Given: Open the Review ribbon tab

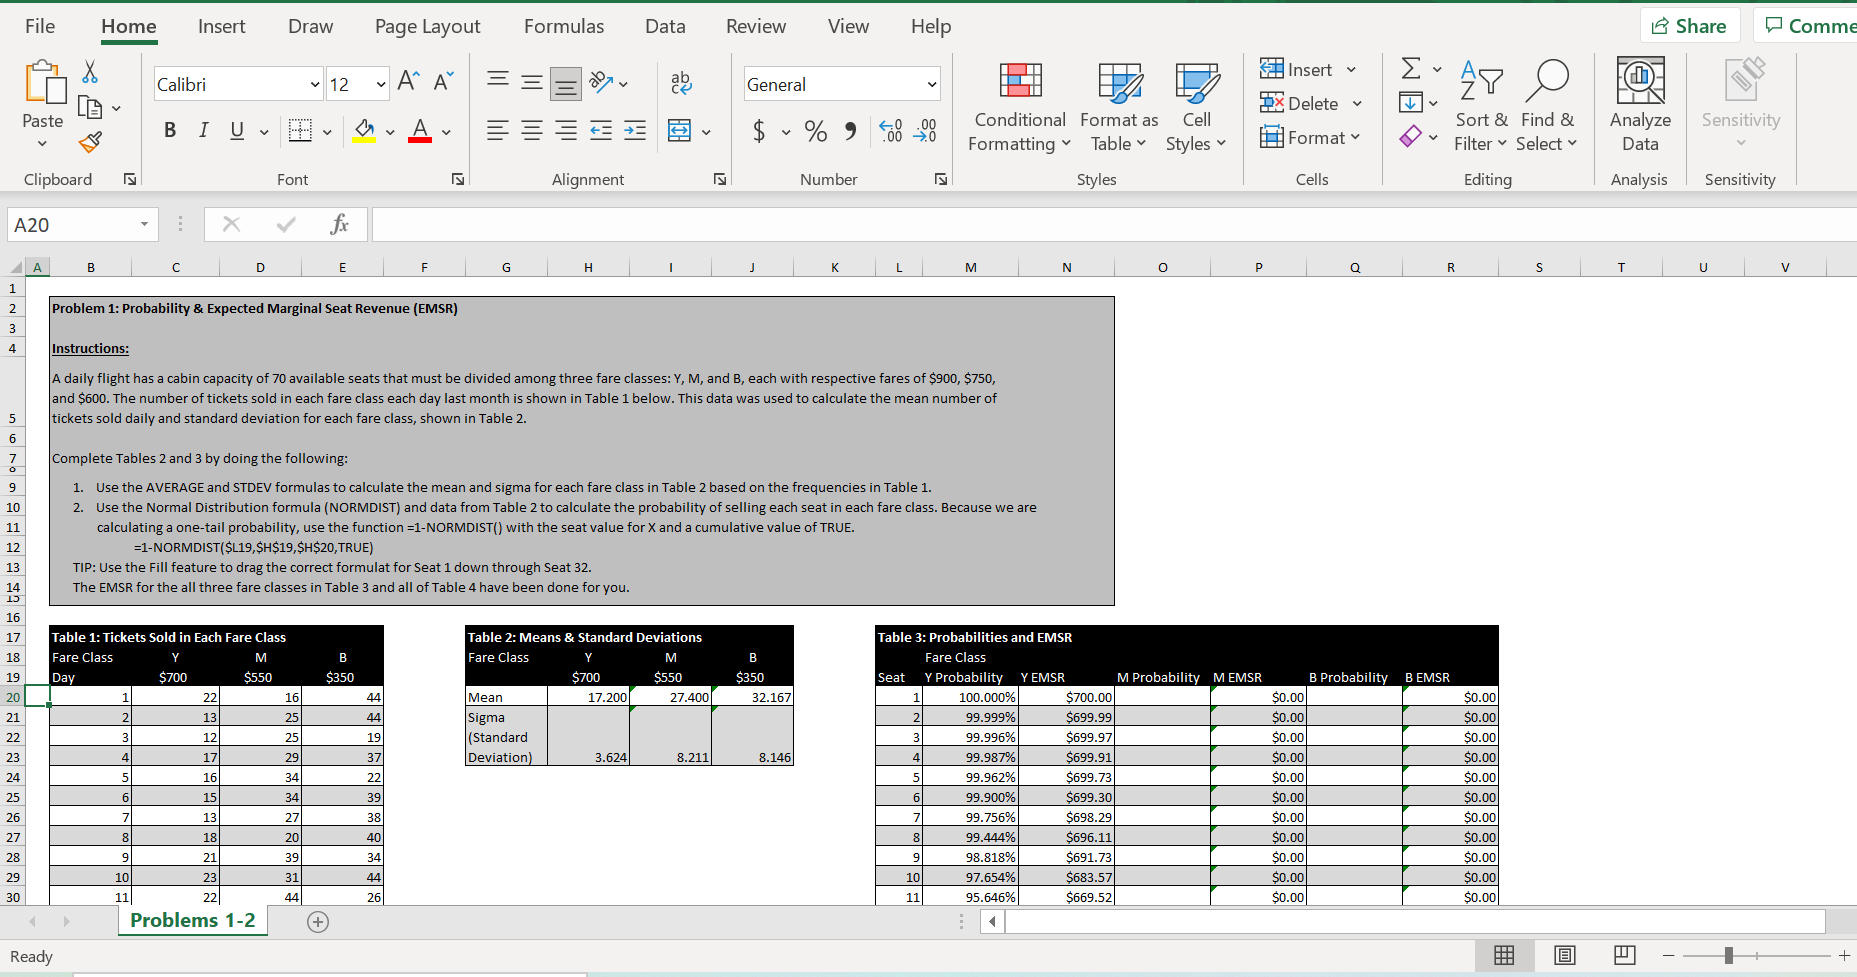Looking at the screenshot, I should pyautogui.click(x=755, y=26).
